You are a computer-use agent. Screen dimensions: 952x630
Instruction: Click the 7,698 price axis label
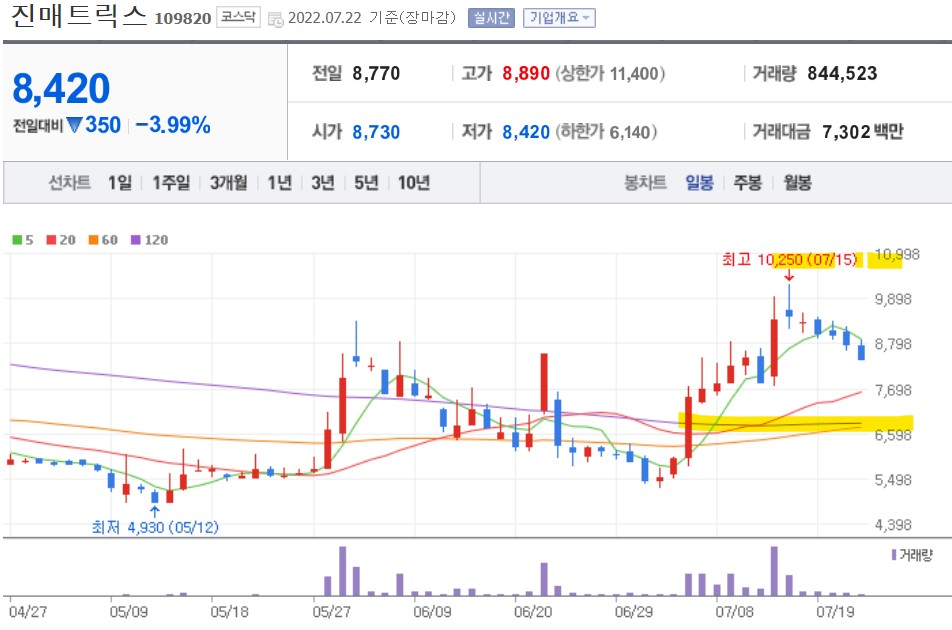click(893, 390)
